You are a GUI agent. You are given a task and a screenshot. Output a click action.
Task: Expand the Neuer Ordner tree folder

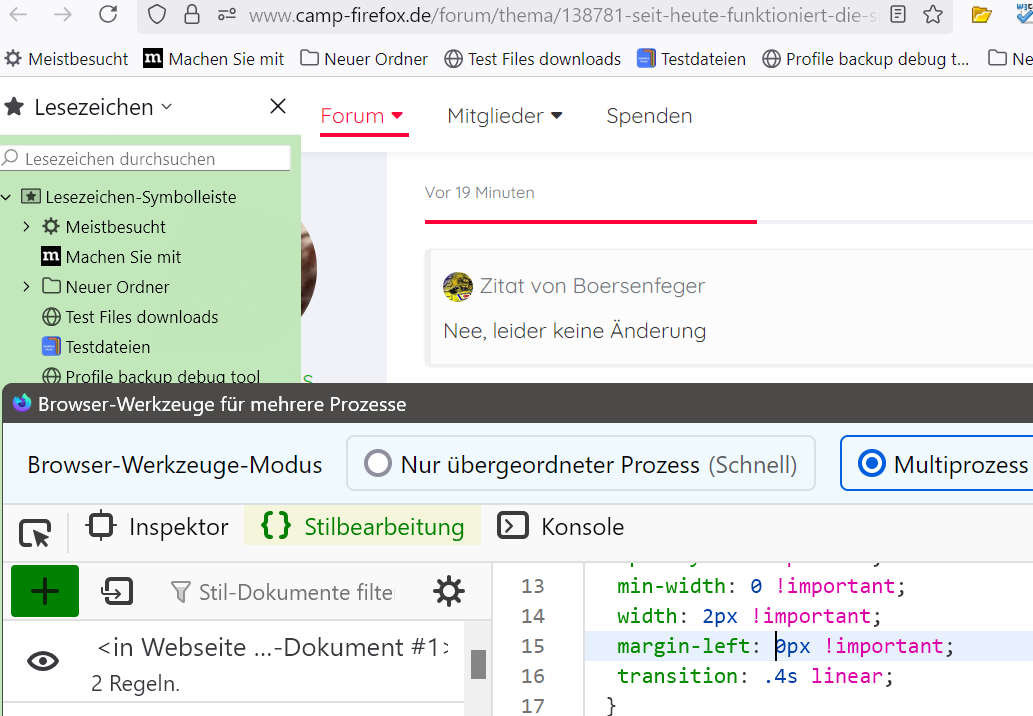(26, 287)
